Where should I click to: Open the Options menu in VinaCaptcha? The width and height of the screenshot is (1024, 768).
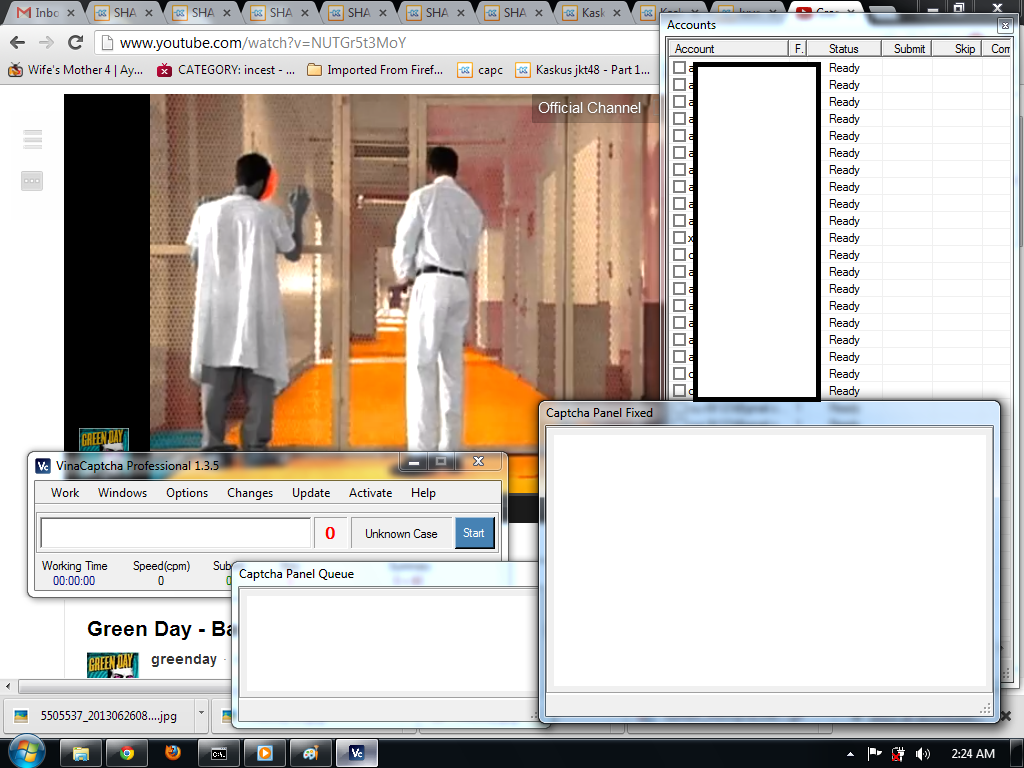187,493
